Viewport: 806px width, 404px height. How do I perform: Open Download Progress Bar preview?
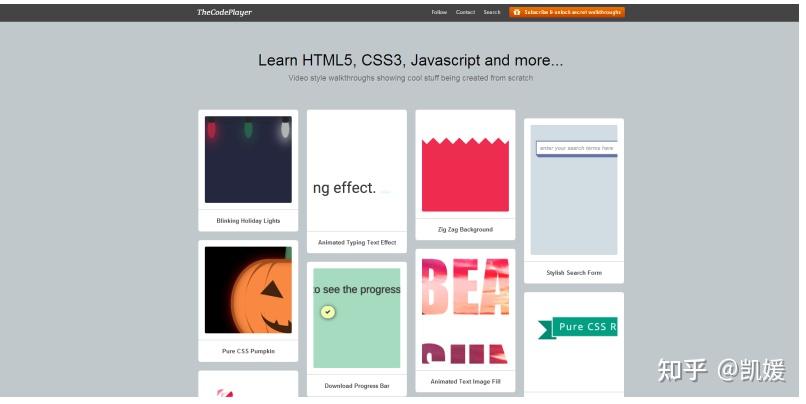[x=357, y=318]
